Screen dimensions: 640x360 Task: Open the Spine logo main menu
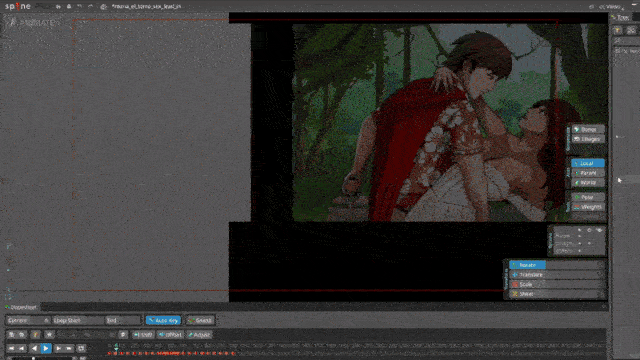(x=18, y=6)
